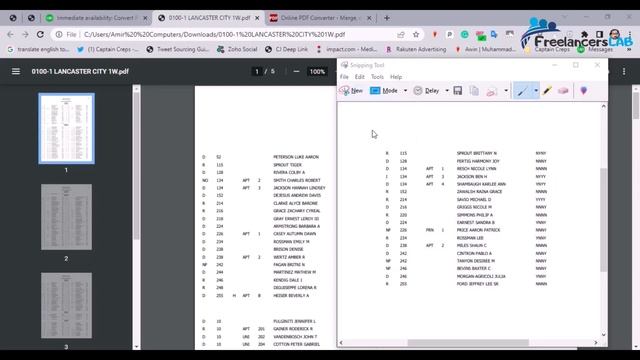640x360 pixels.
Task: Open the Pen options dropdown arrow
Action: pyautogui.click(x=536, y=91)
